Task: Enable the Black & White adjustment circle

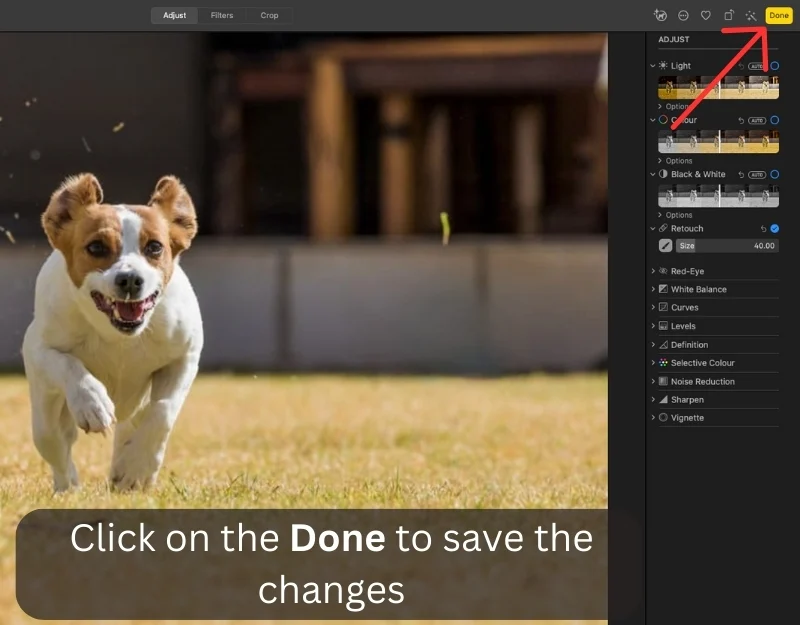Action: pos(774,174)
